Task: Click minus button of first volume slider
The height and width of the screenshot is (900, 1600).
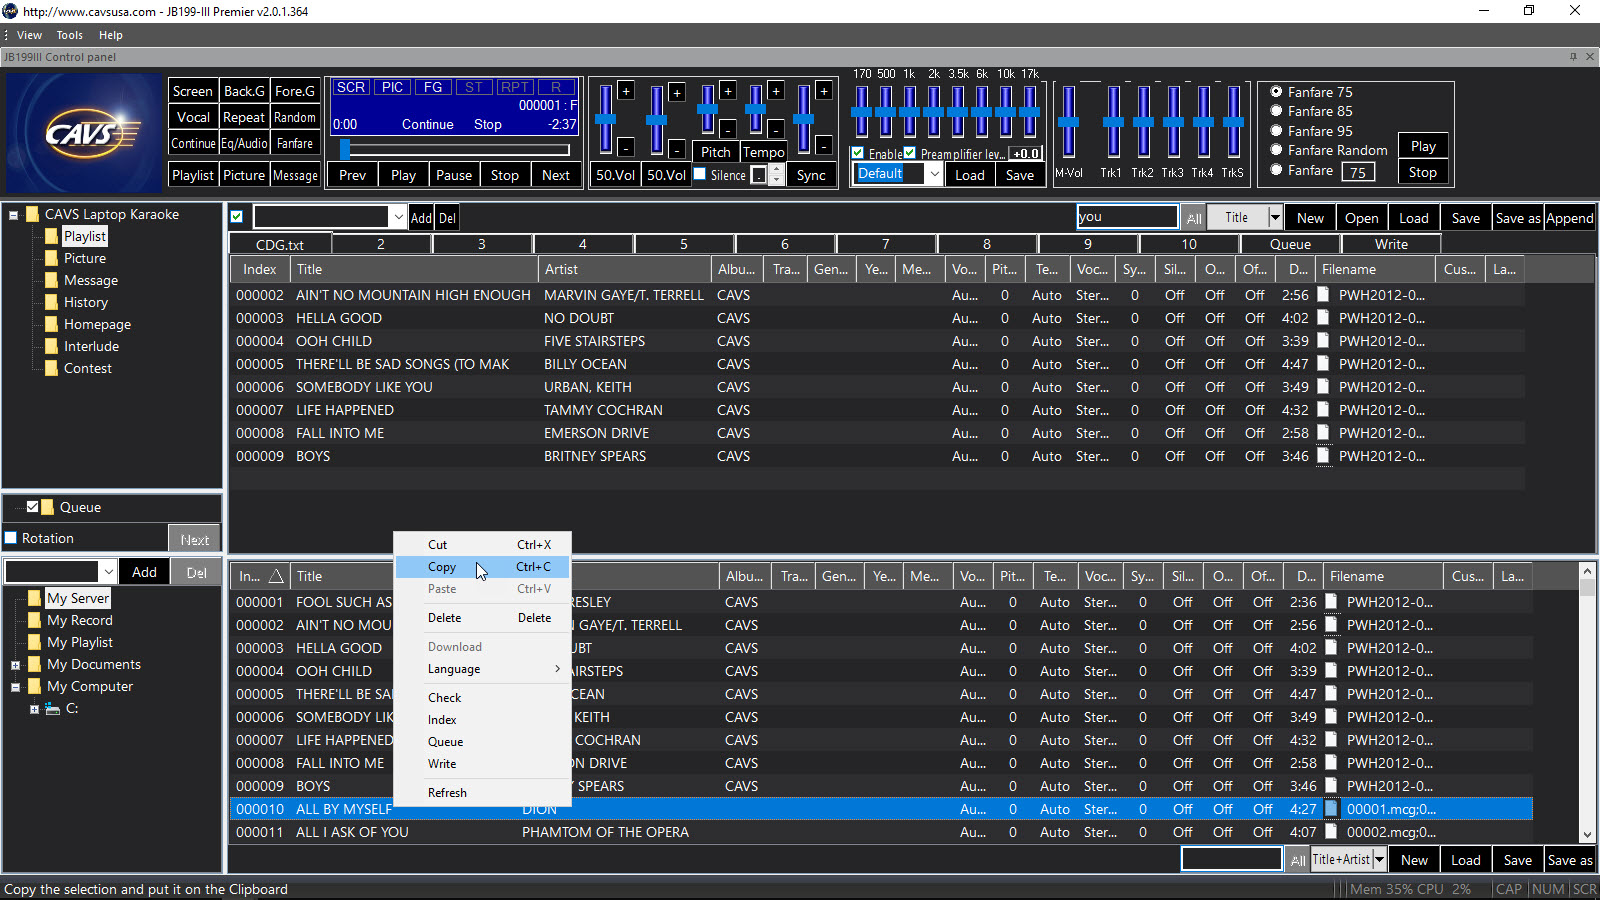Action: (626, 148)
